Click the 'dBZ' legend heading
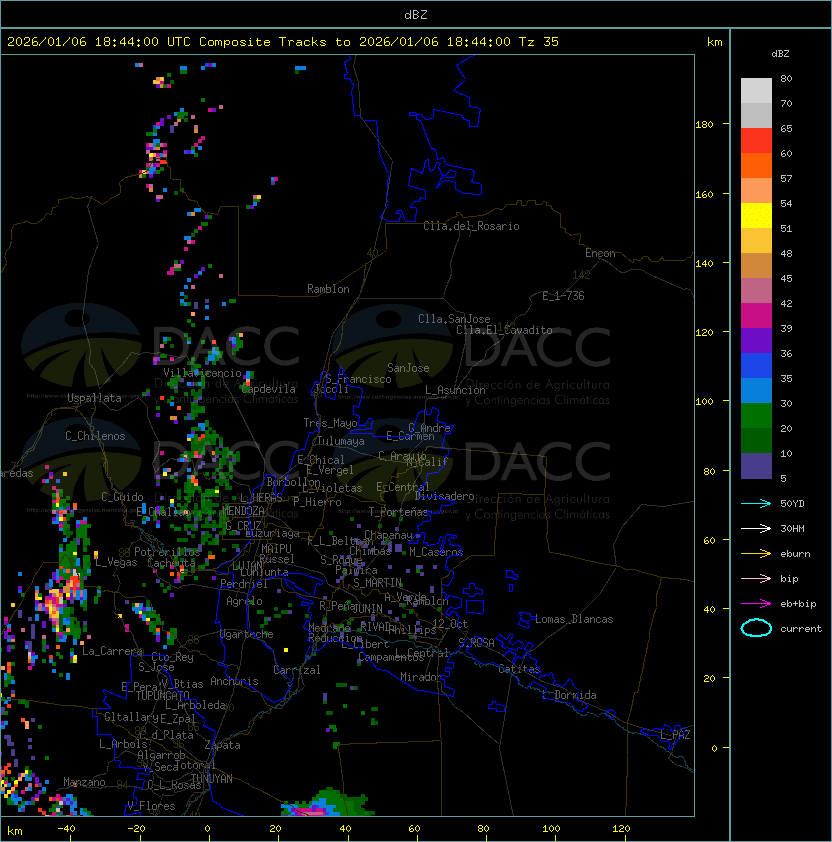Viewport: 832px width, 842px height. click(780, 54)
